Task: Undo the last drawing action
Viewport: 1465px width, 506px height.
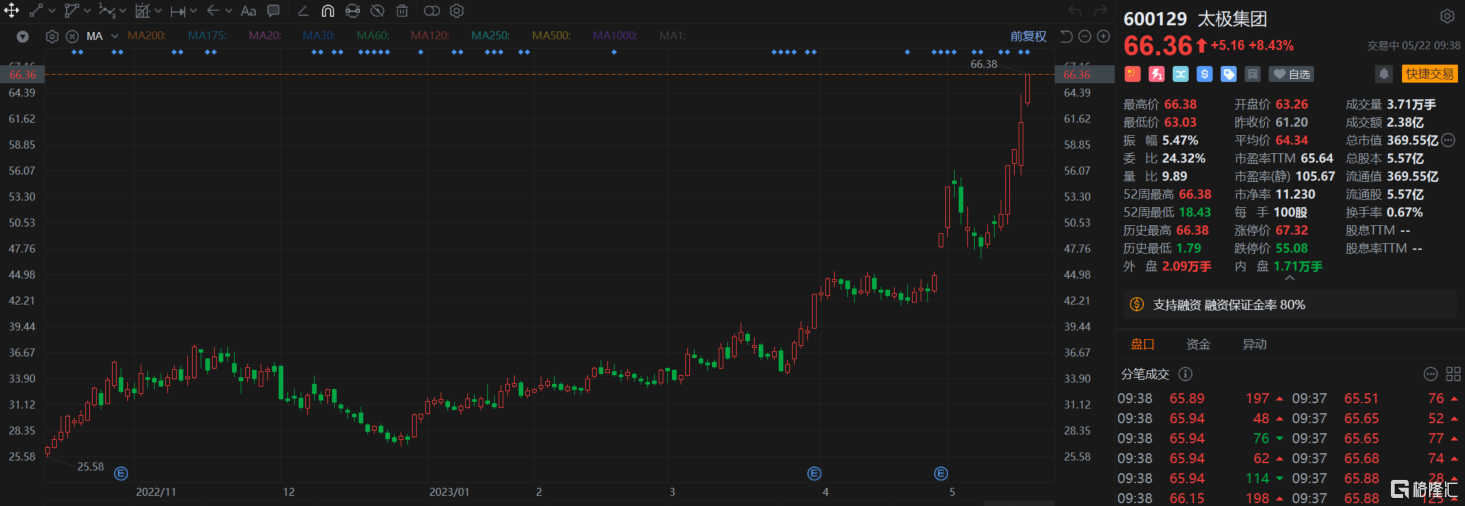Action: pos(1075,11)
